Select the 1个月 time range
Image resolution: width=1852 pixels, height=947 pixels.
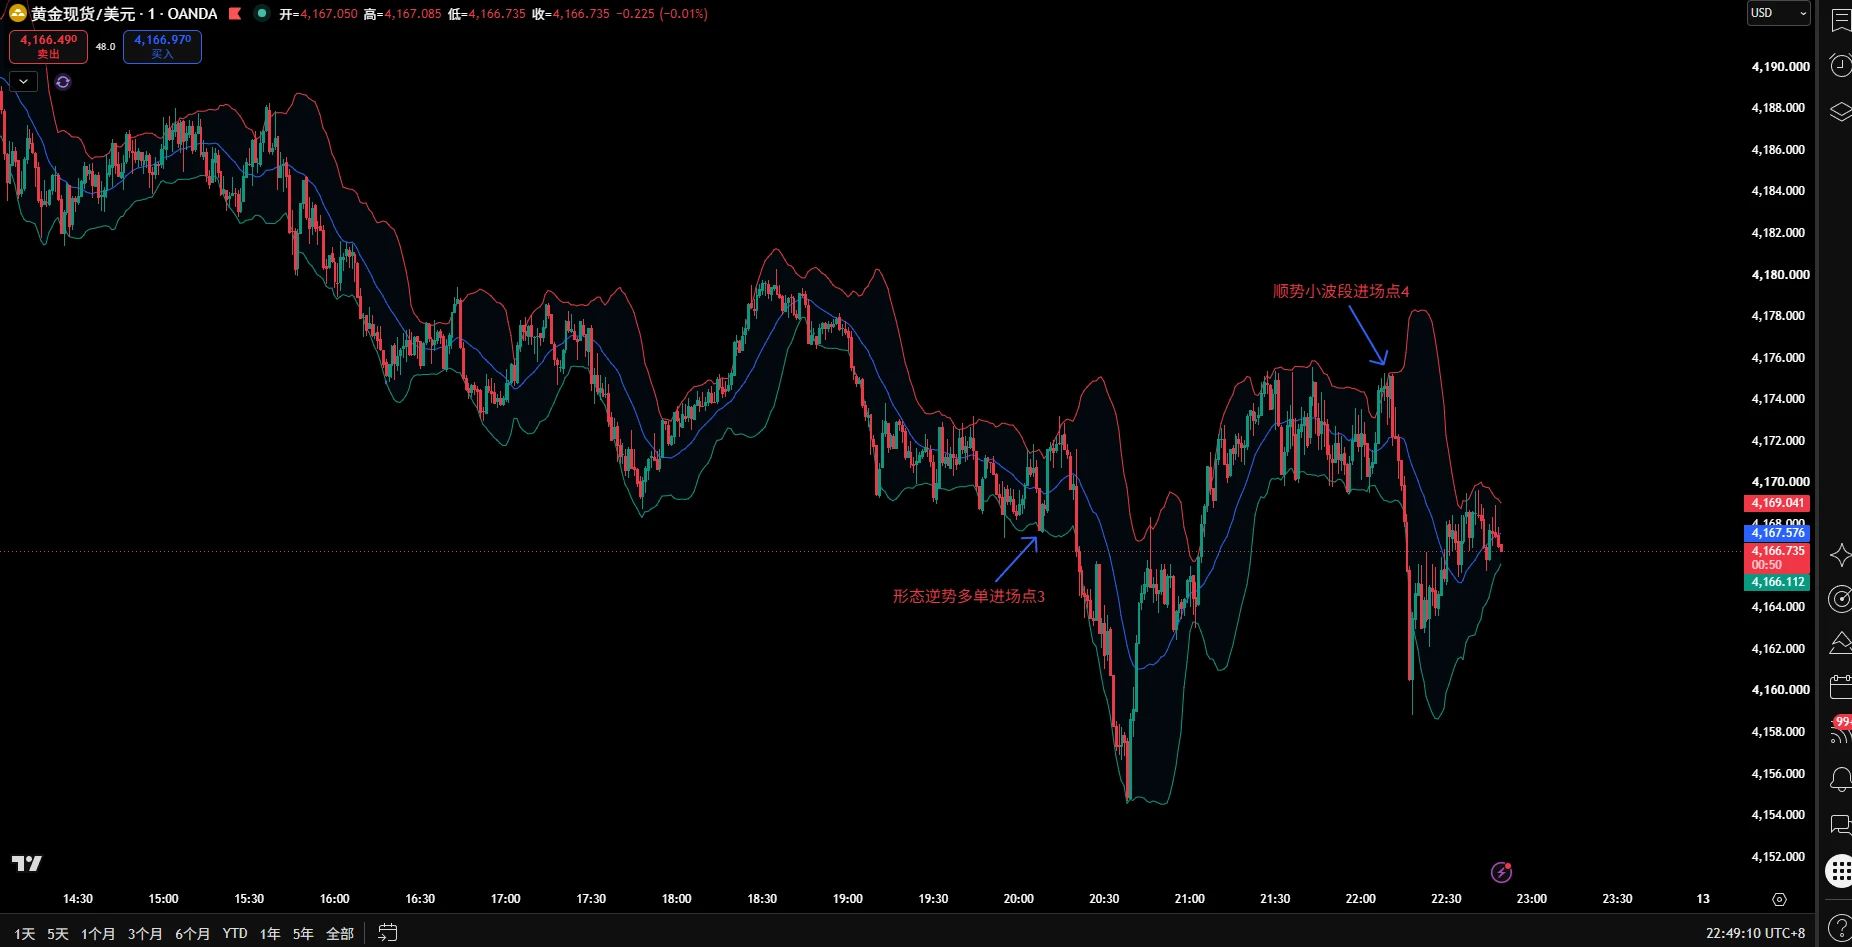98,933
